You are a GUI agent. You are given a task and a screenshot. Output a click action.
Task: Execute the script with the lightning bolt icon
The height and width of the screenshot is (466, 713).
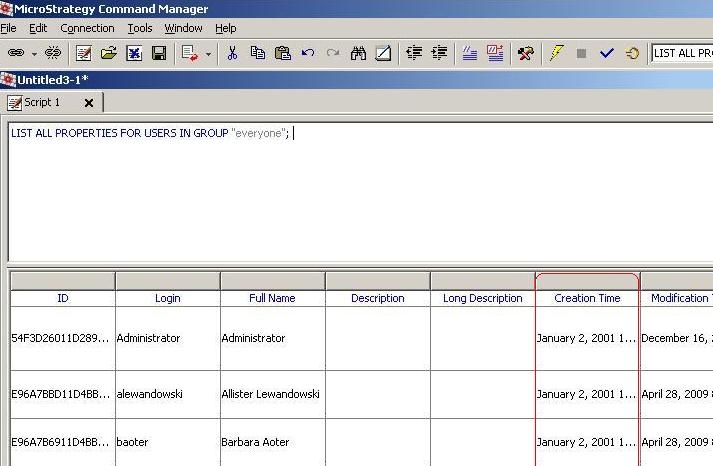click(557, 53)
